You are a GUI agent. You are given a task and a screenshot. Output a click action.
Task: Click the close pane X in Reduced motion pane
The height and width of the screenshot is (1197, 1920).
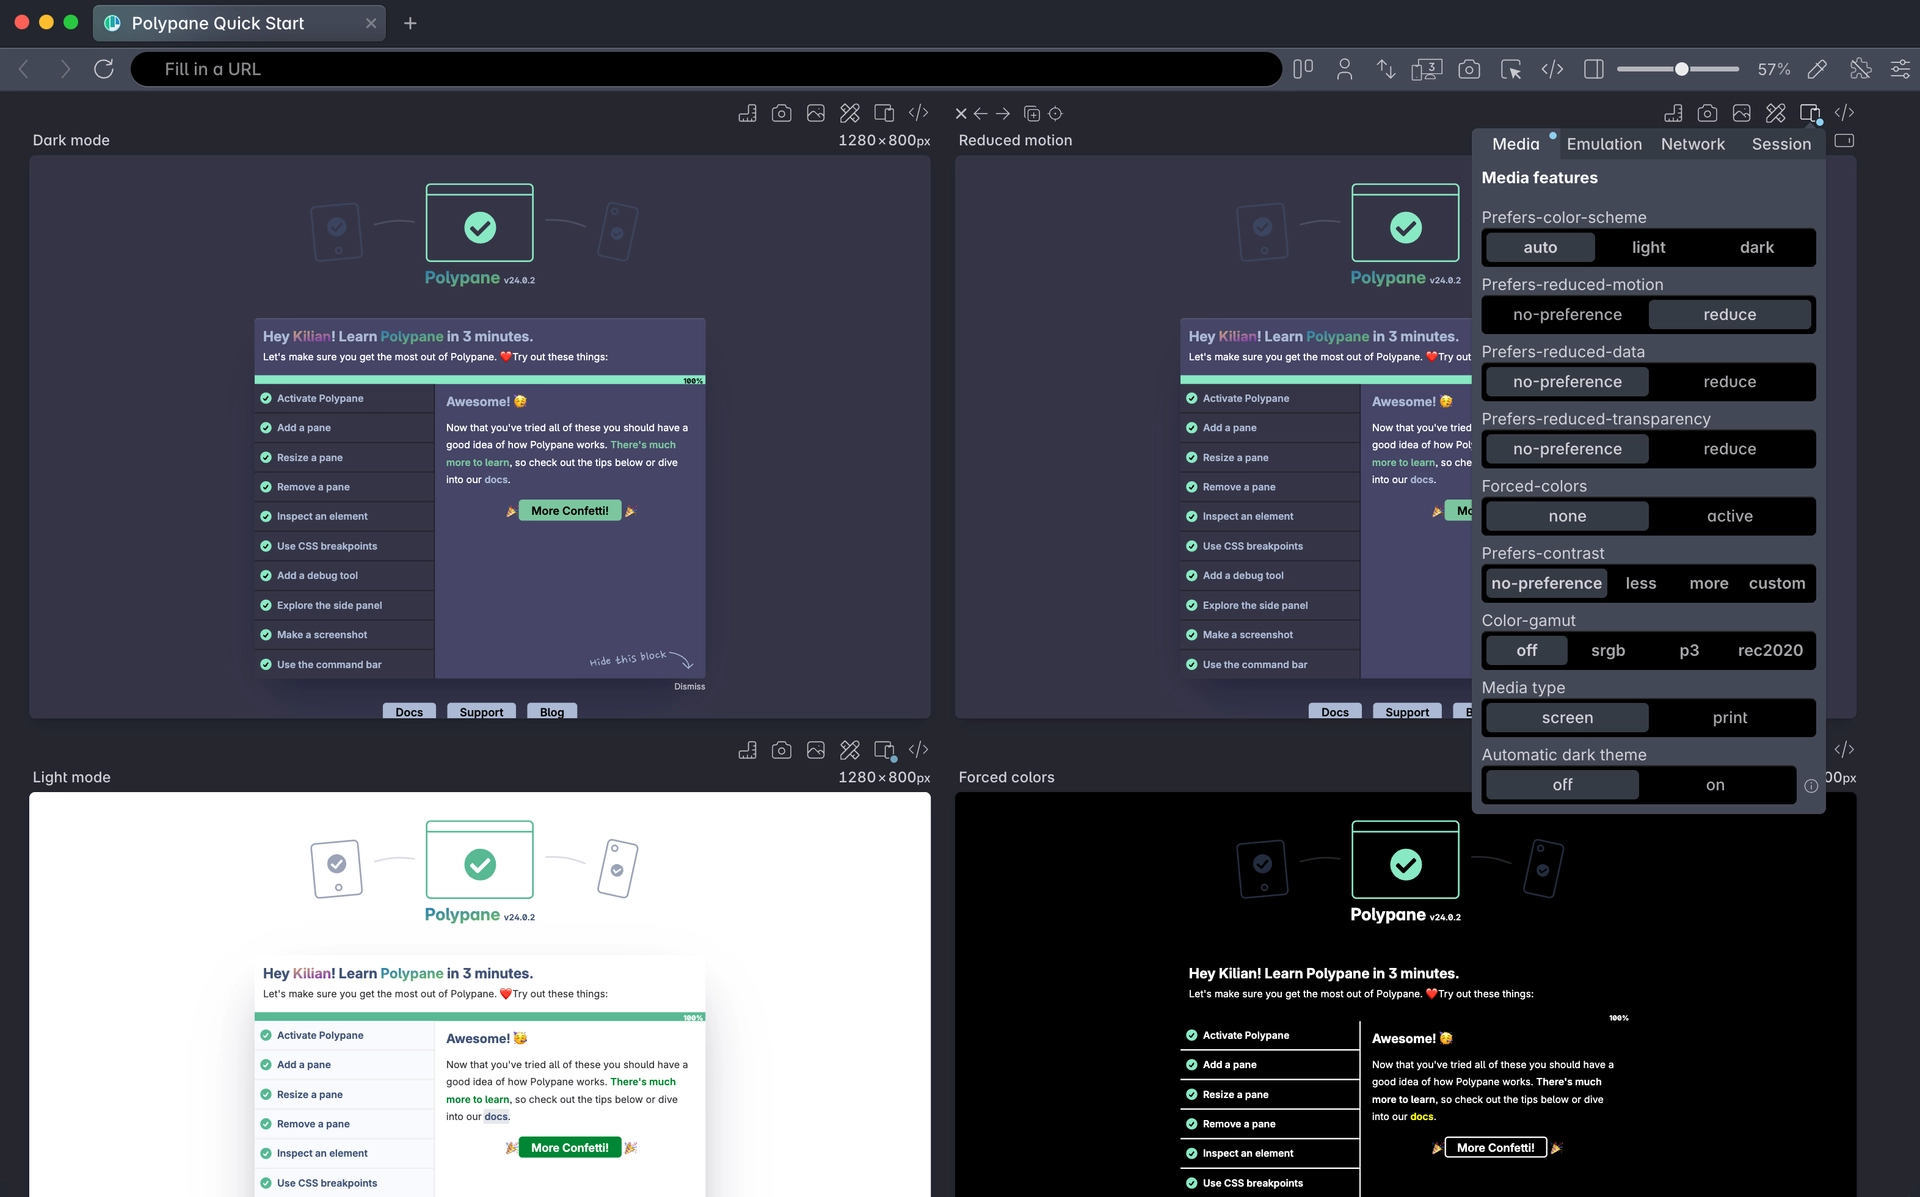[961, 114]
